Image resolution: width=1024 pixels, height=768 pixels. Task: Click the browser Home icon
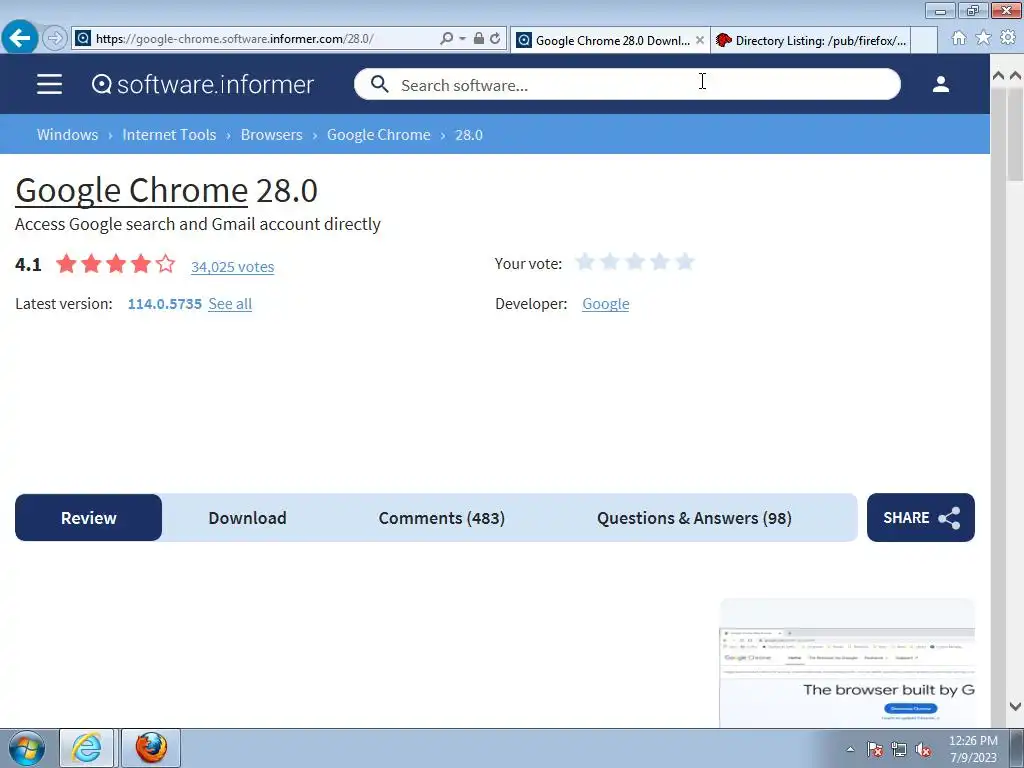pyautogui.click(x=959, y=38)
